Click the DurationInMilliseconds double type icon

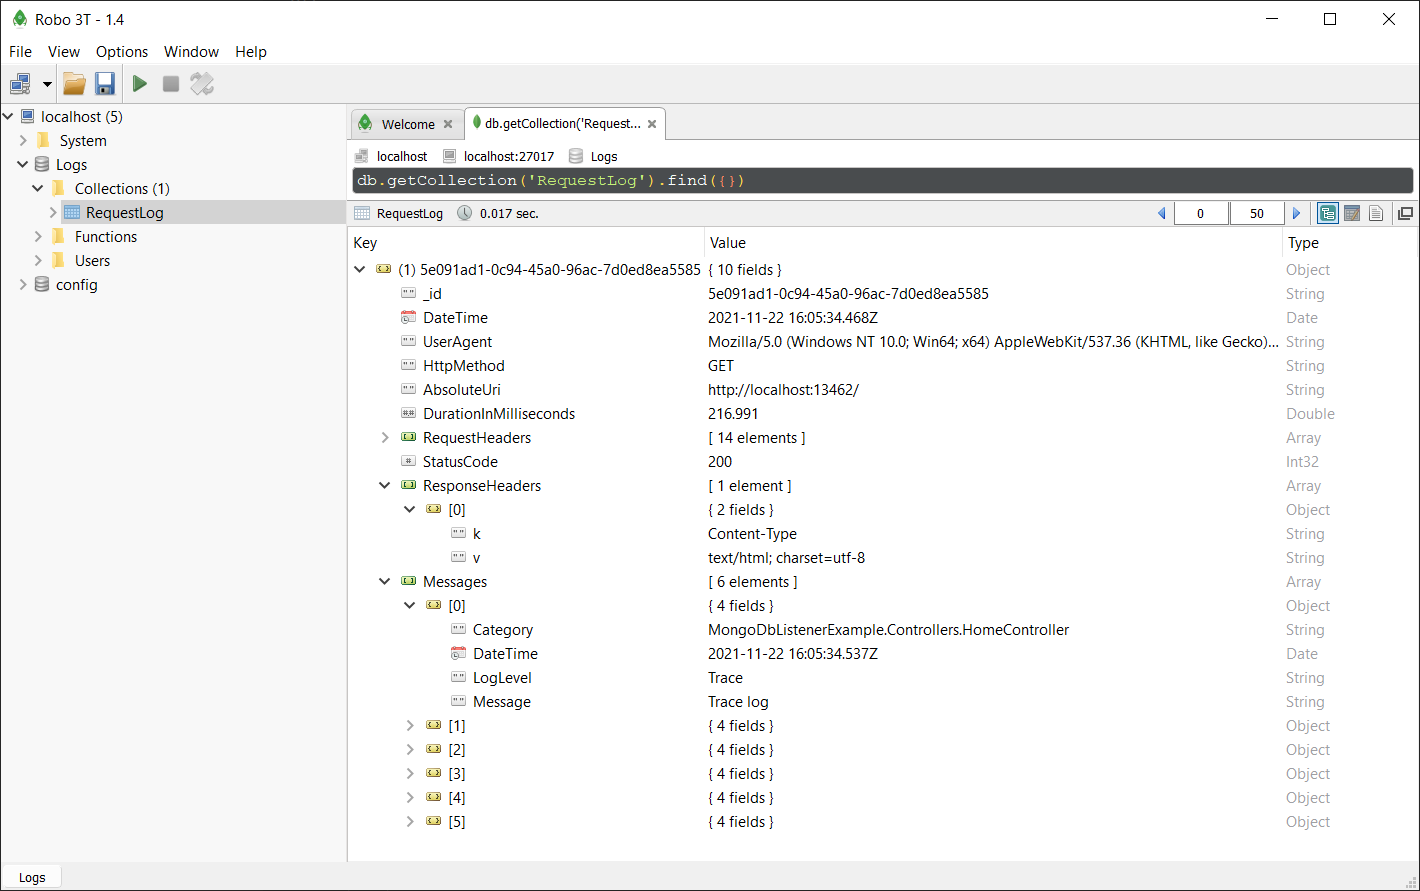[x=408, y=414]
